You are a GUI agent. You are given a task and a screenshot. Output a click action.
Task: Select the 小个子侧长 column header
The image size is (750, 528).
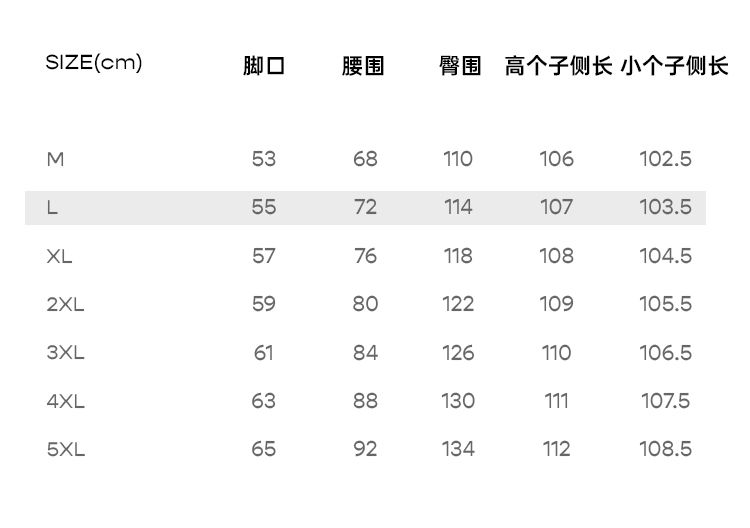(674, 66)
